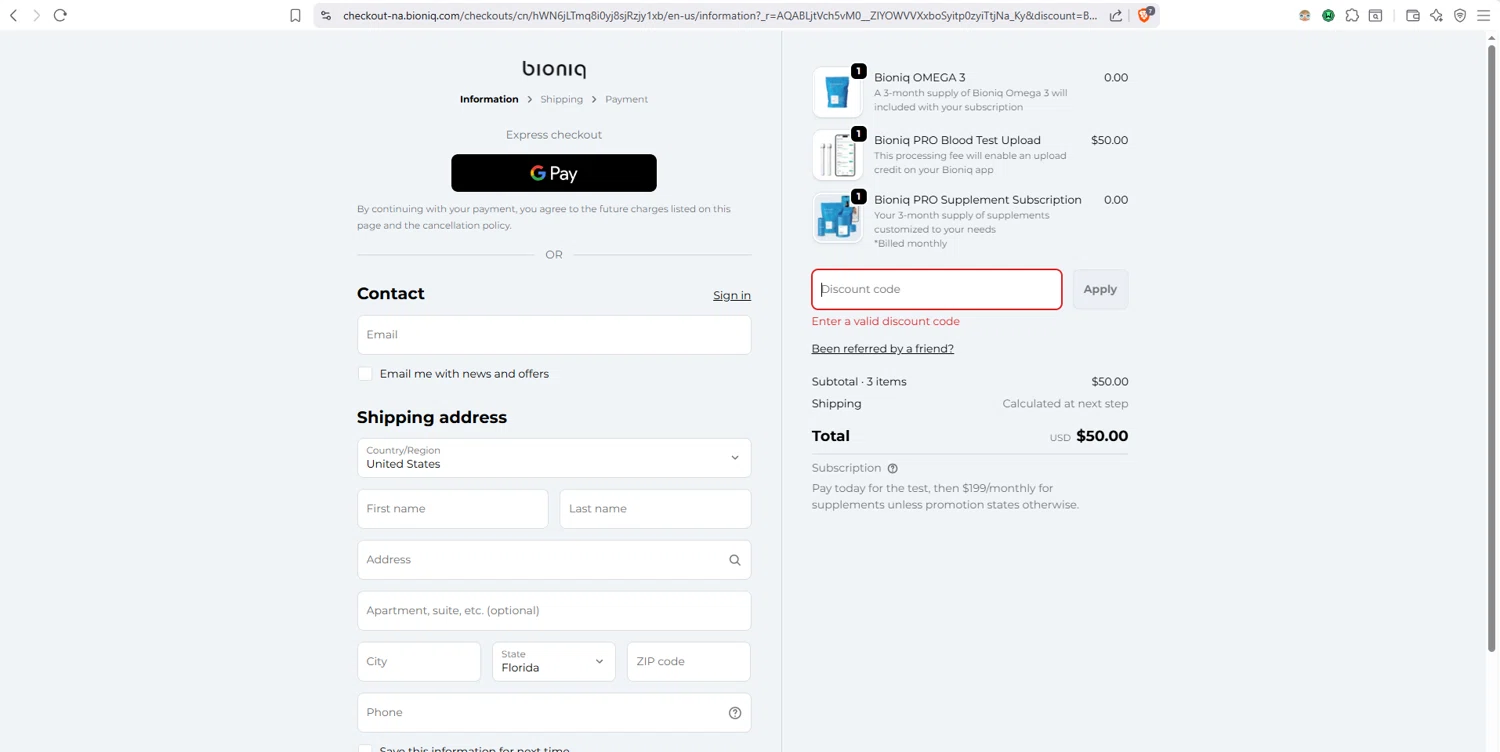Open the Country/Region dropdown
Image resolution: width=1500 pixels, height=752 pixels.
(554, 458)
